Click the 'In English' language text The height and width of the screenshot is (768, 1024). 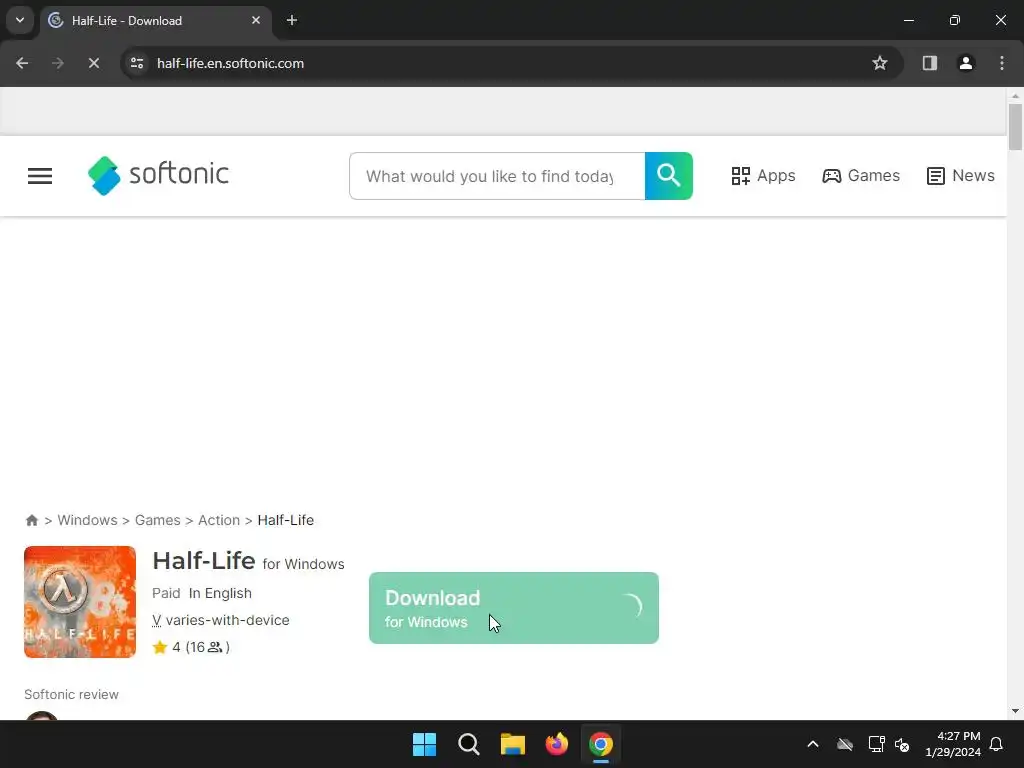coord(220,593)
